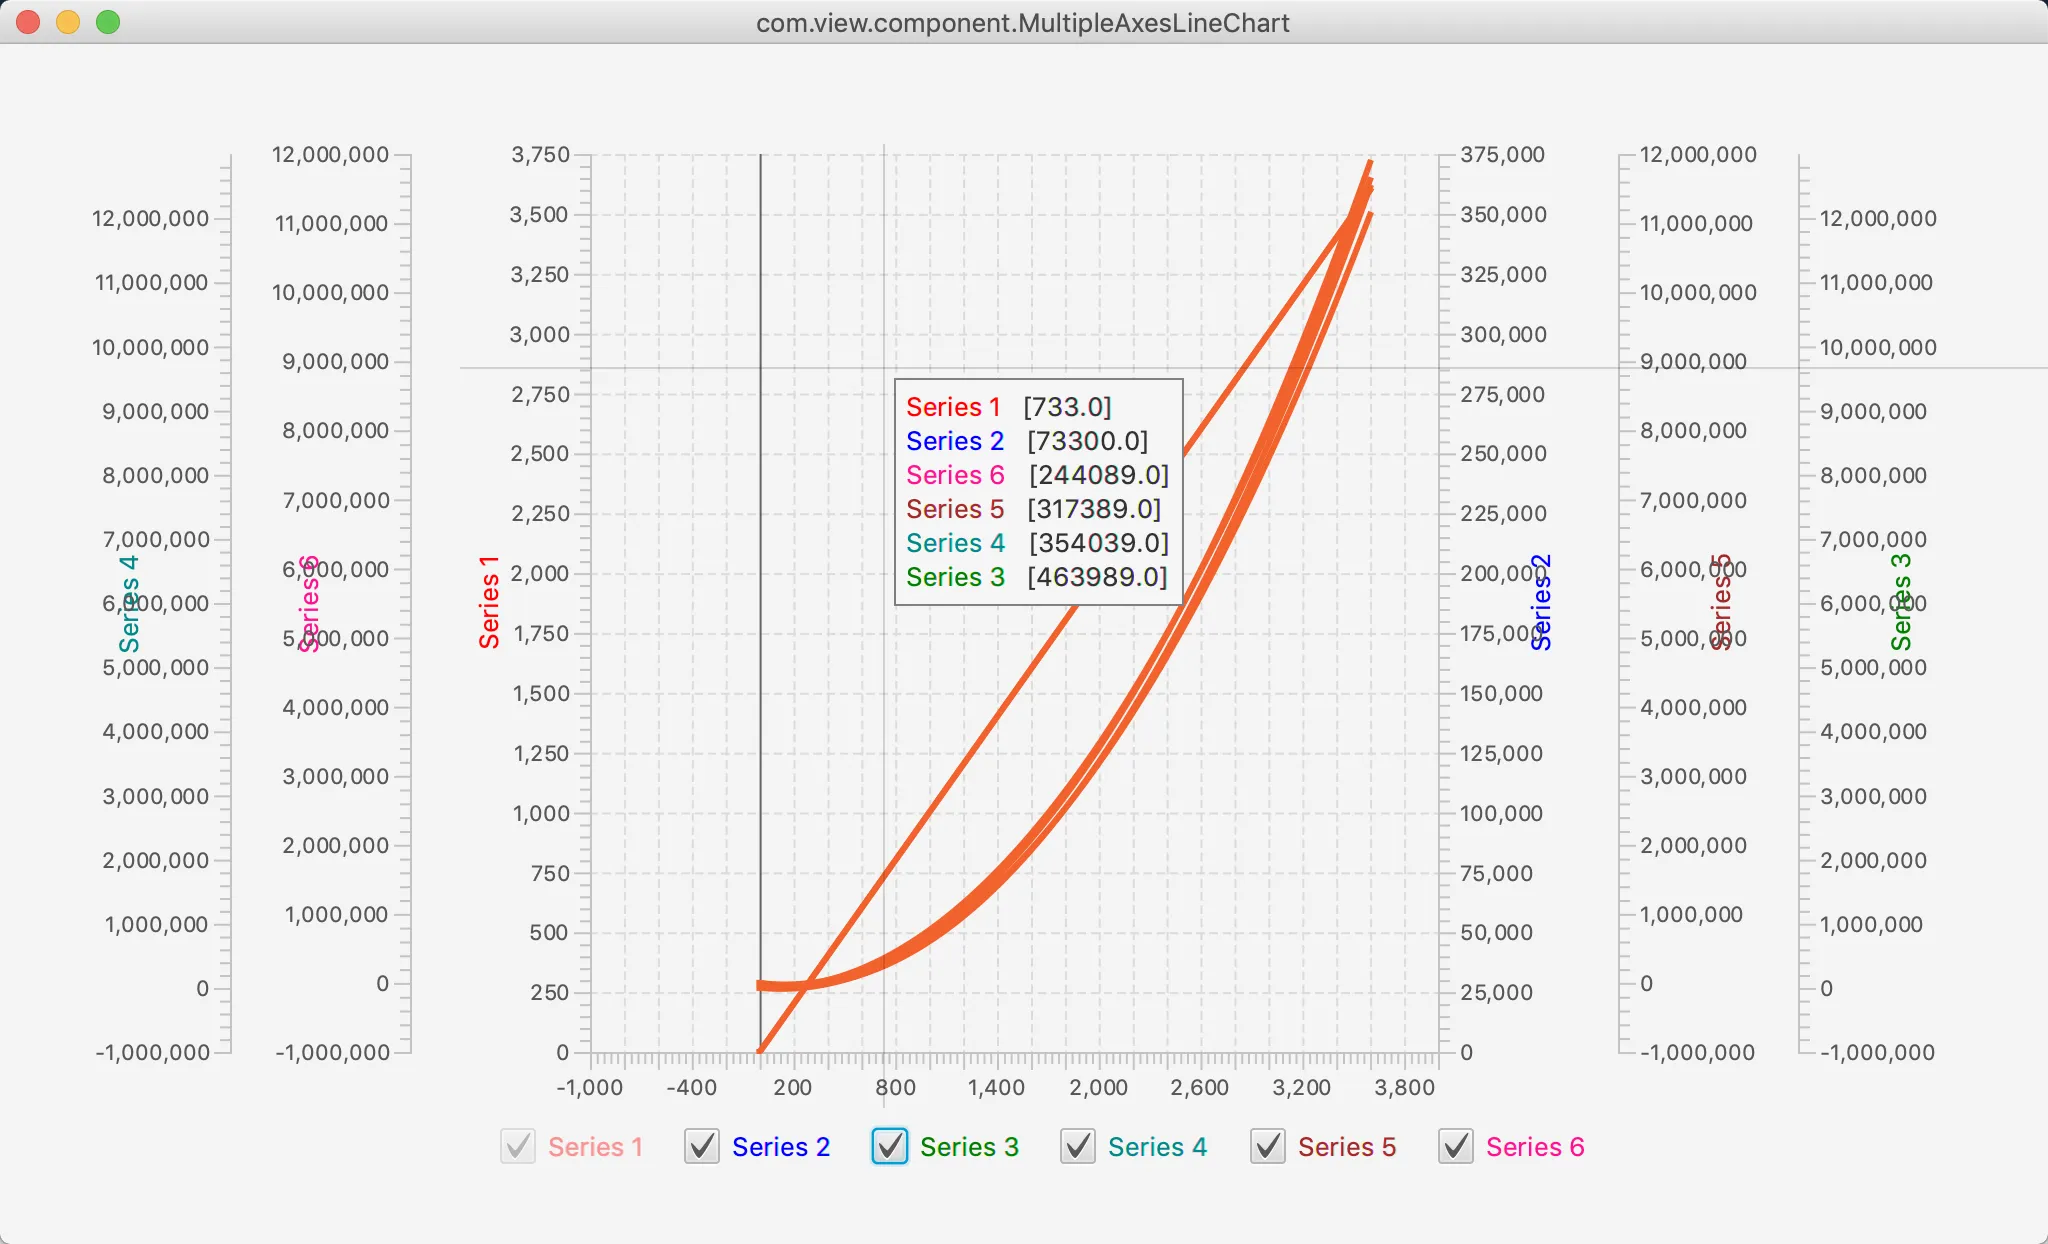Click the teal Series 4 axis title
Image resolution: width=2048 pixels, height=1244 pixels.
pos(129,603)
